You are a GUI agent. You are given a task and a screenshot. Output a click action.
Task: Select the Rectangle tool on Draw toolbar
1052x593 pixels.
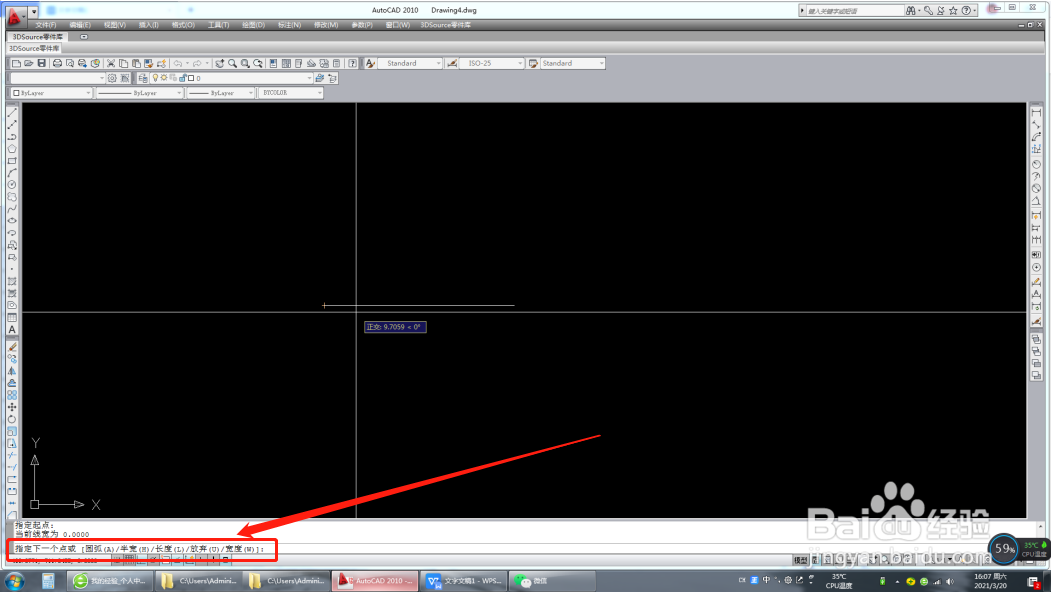(12, 161)
